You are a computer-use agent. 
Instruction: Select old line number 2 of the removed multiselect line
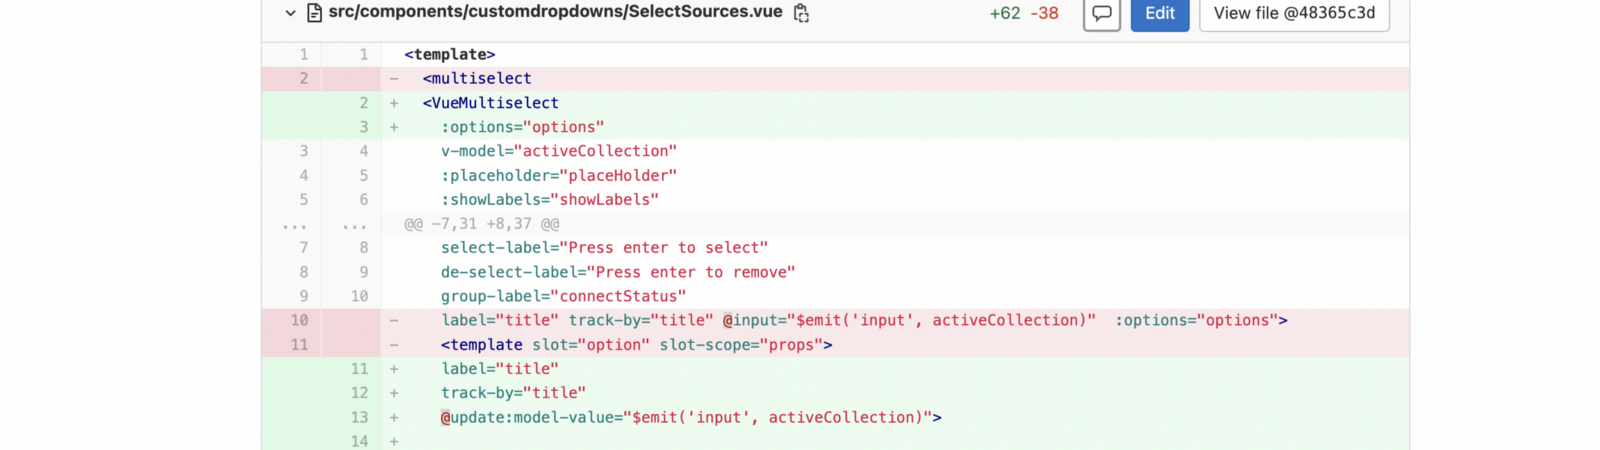(304, 78)
